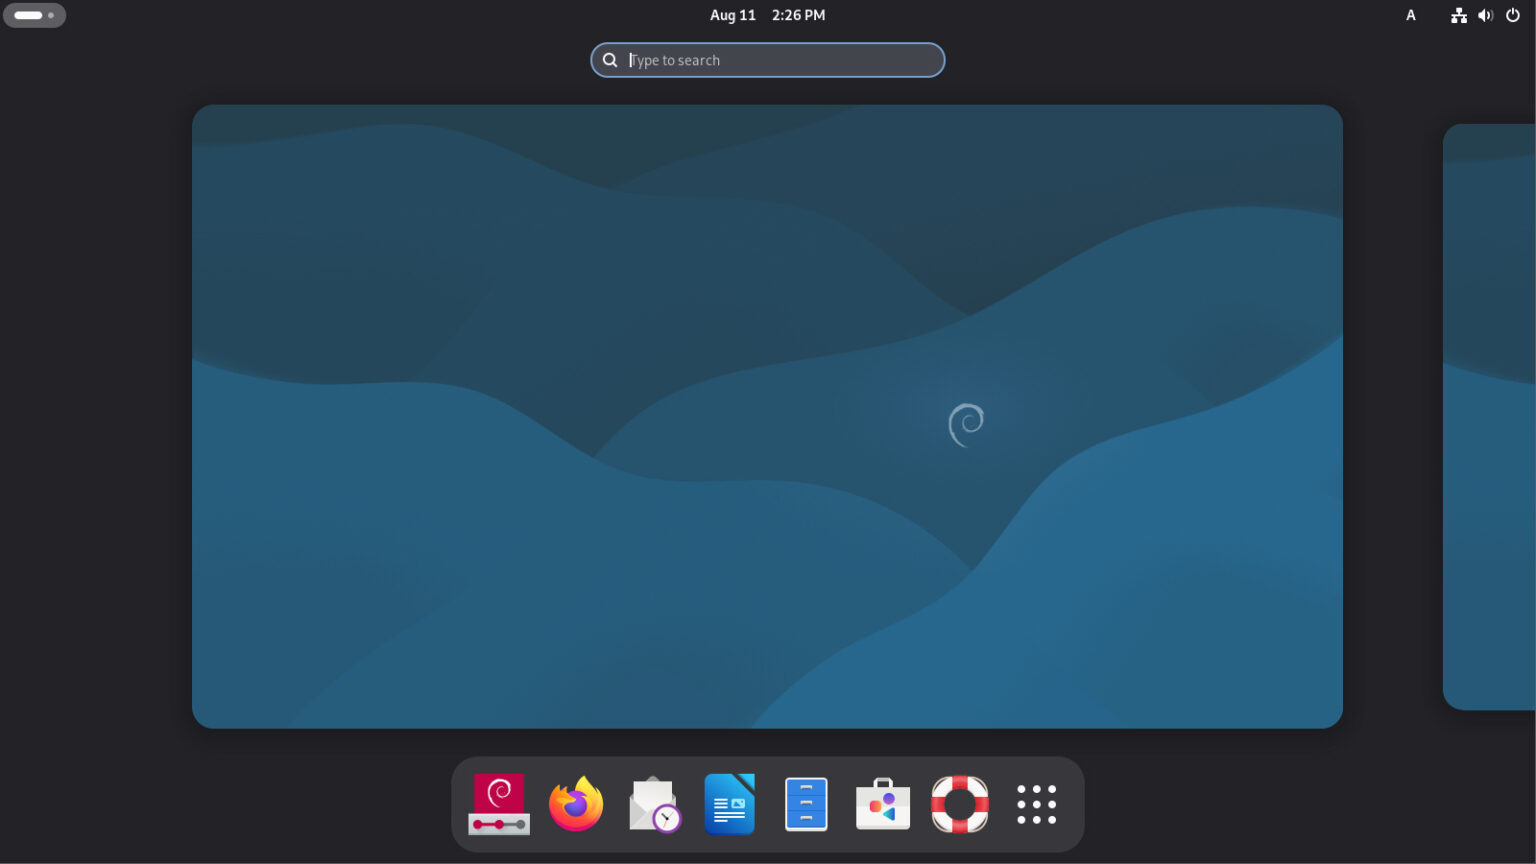The width and height of the screenshot is (1536, 864).
Task: Click the Activities workspace pill
Action: tap(34, 15)
